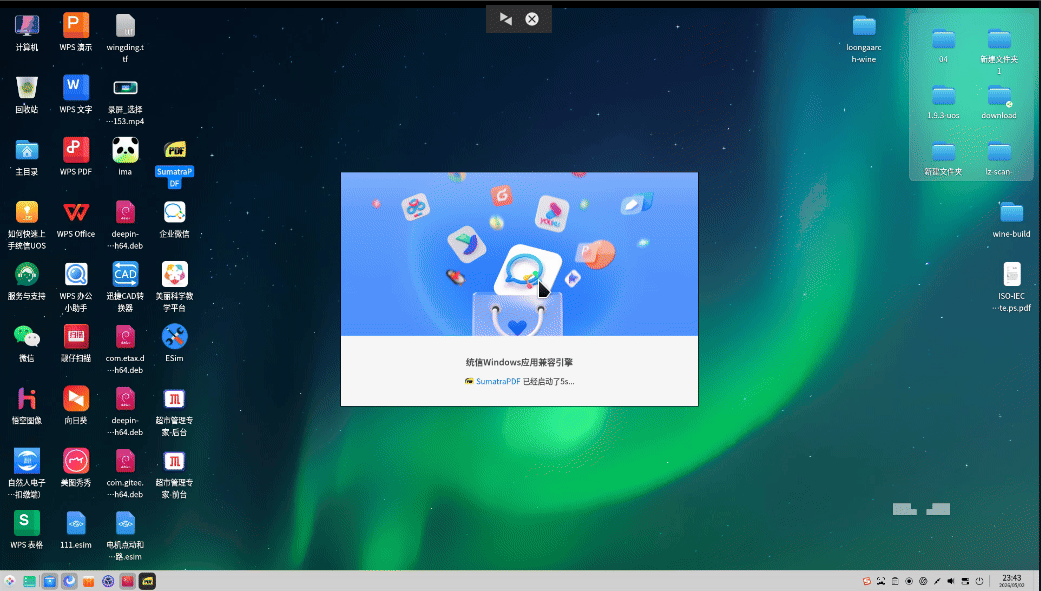Open the Sogou input method tray icon
This screenshot has height=591, width=1041.
click(x=866, y=581)
